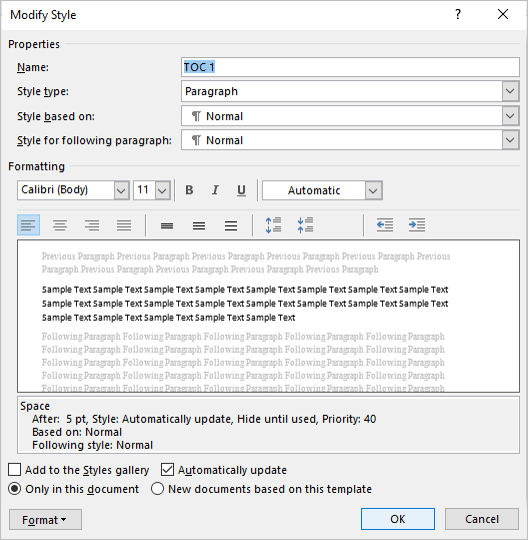Viewport: 528px width, 540px height.
Task: Click the OK button
Action: coord(398,519)
